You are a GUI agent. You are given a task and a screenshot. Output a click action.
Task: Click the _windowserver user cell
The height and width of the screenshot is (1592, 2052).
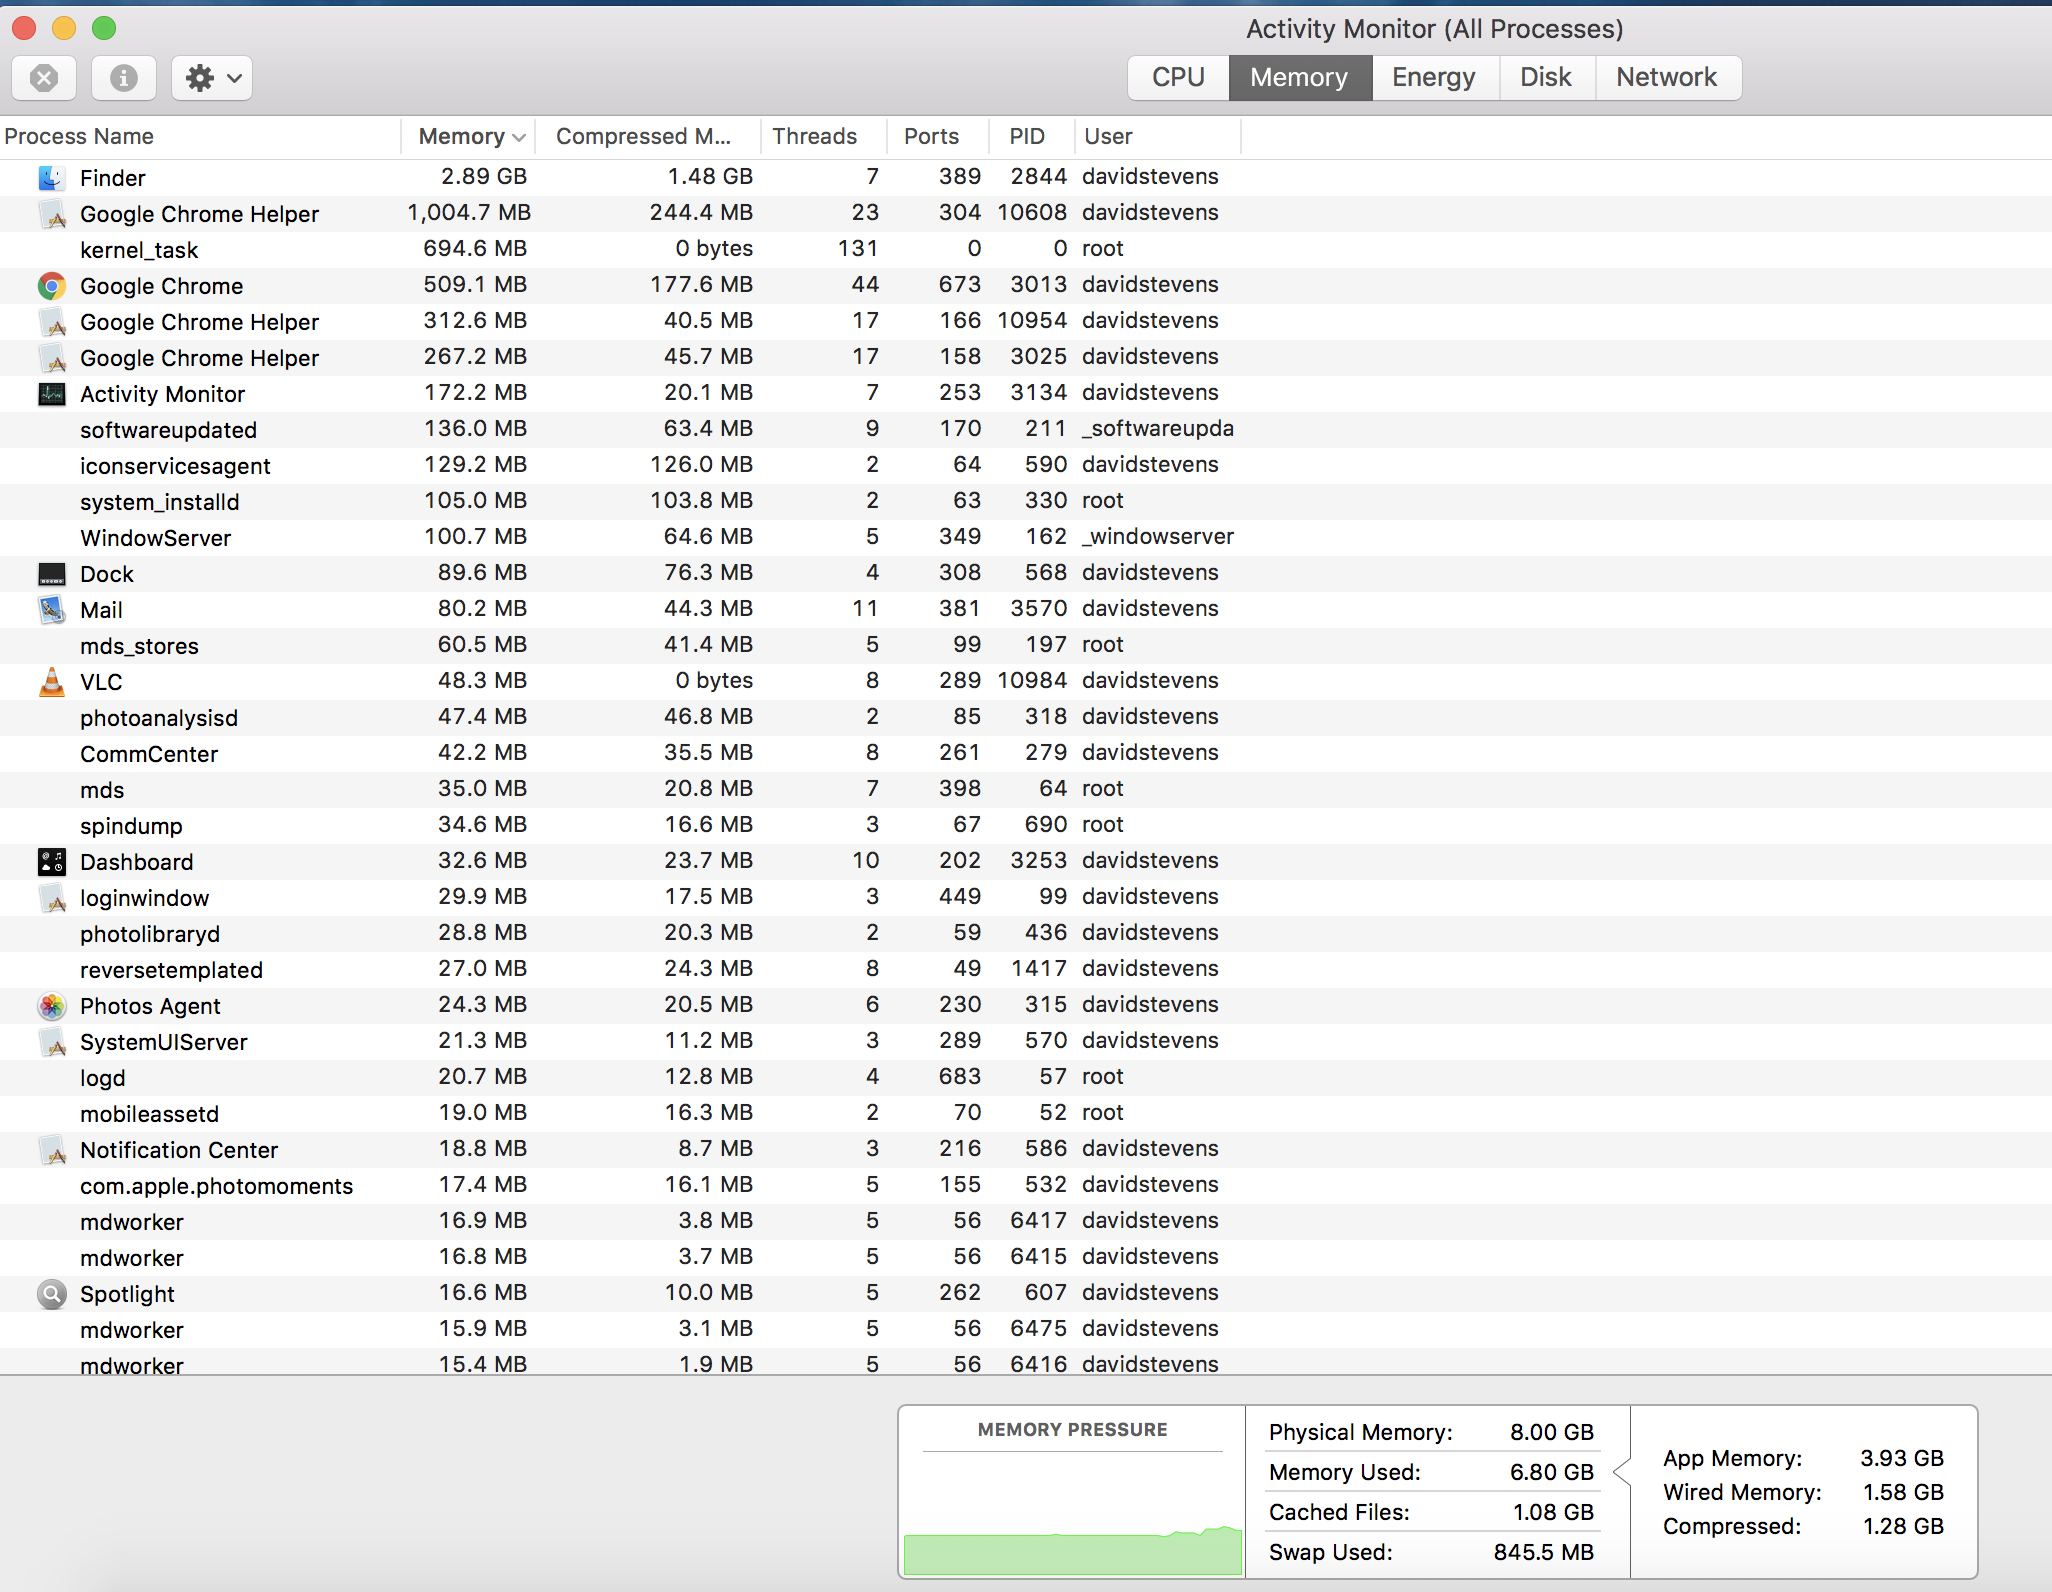[1158, 537]
